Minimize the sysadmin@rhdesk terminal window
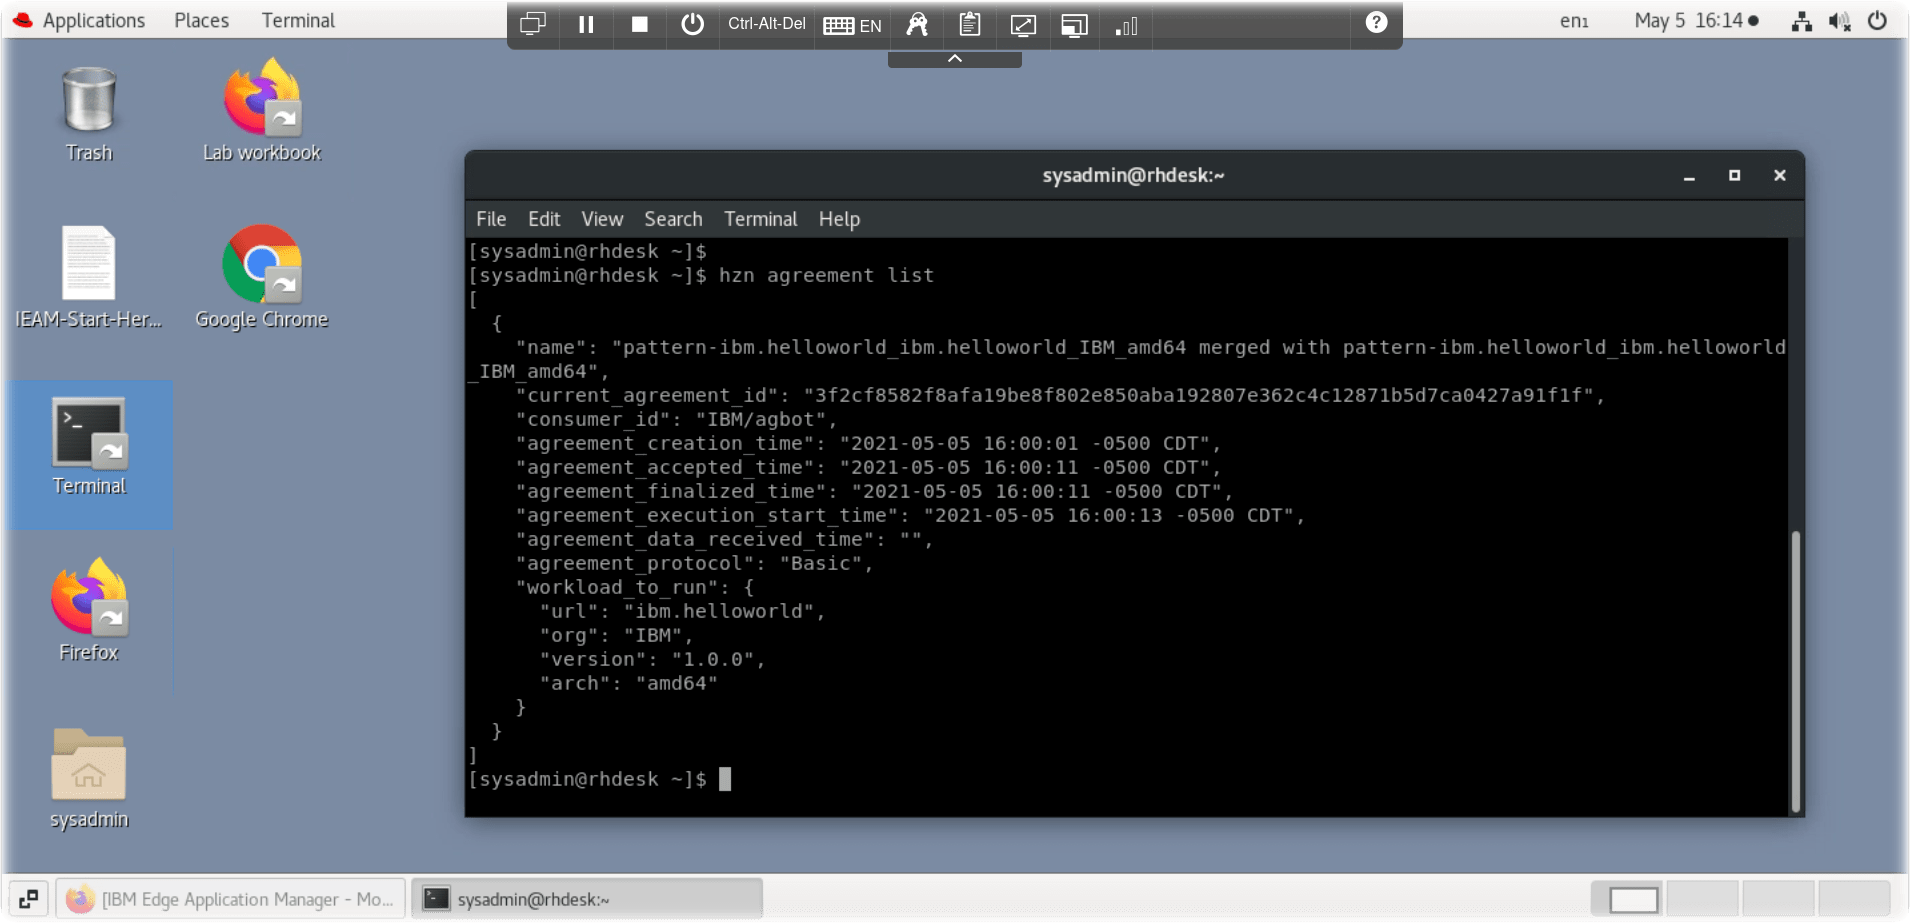Screen dimensions: 1910x923 tap(1689, 176)
